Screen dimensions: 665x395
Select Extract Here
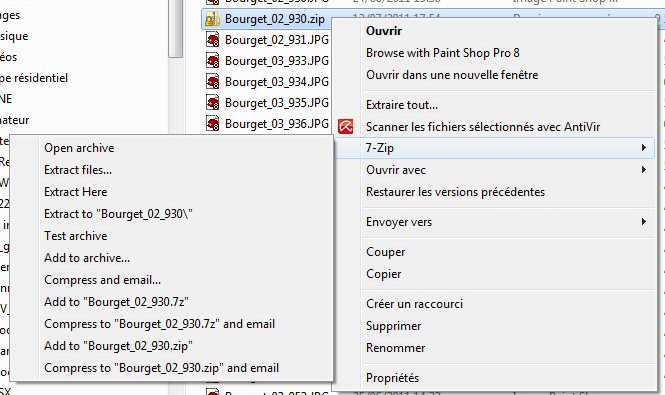(75, 192)
